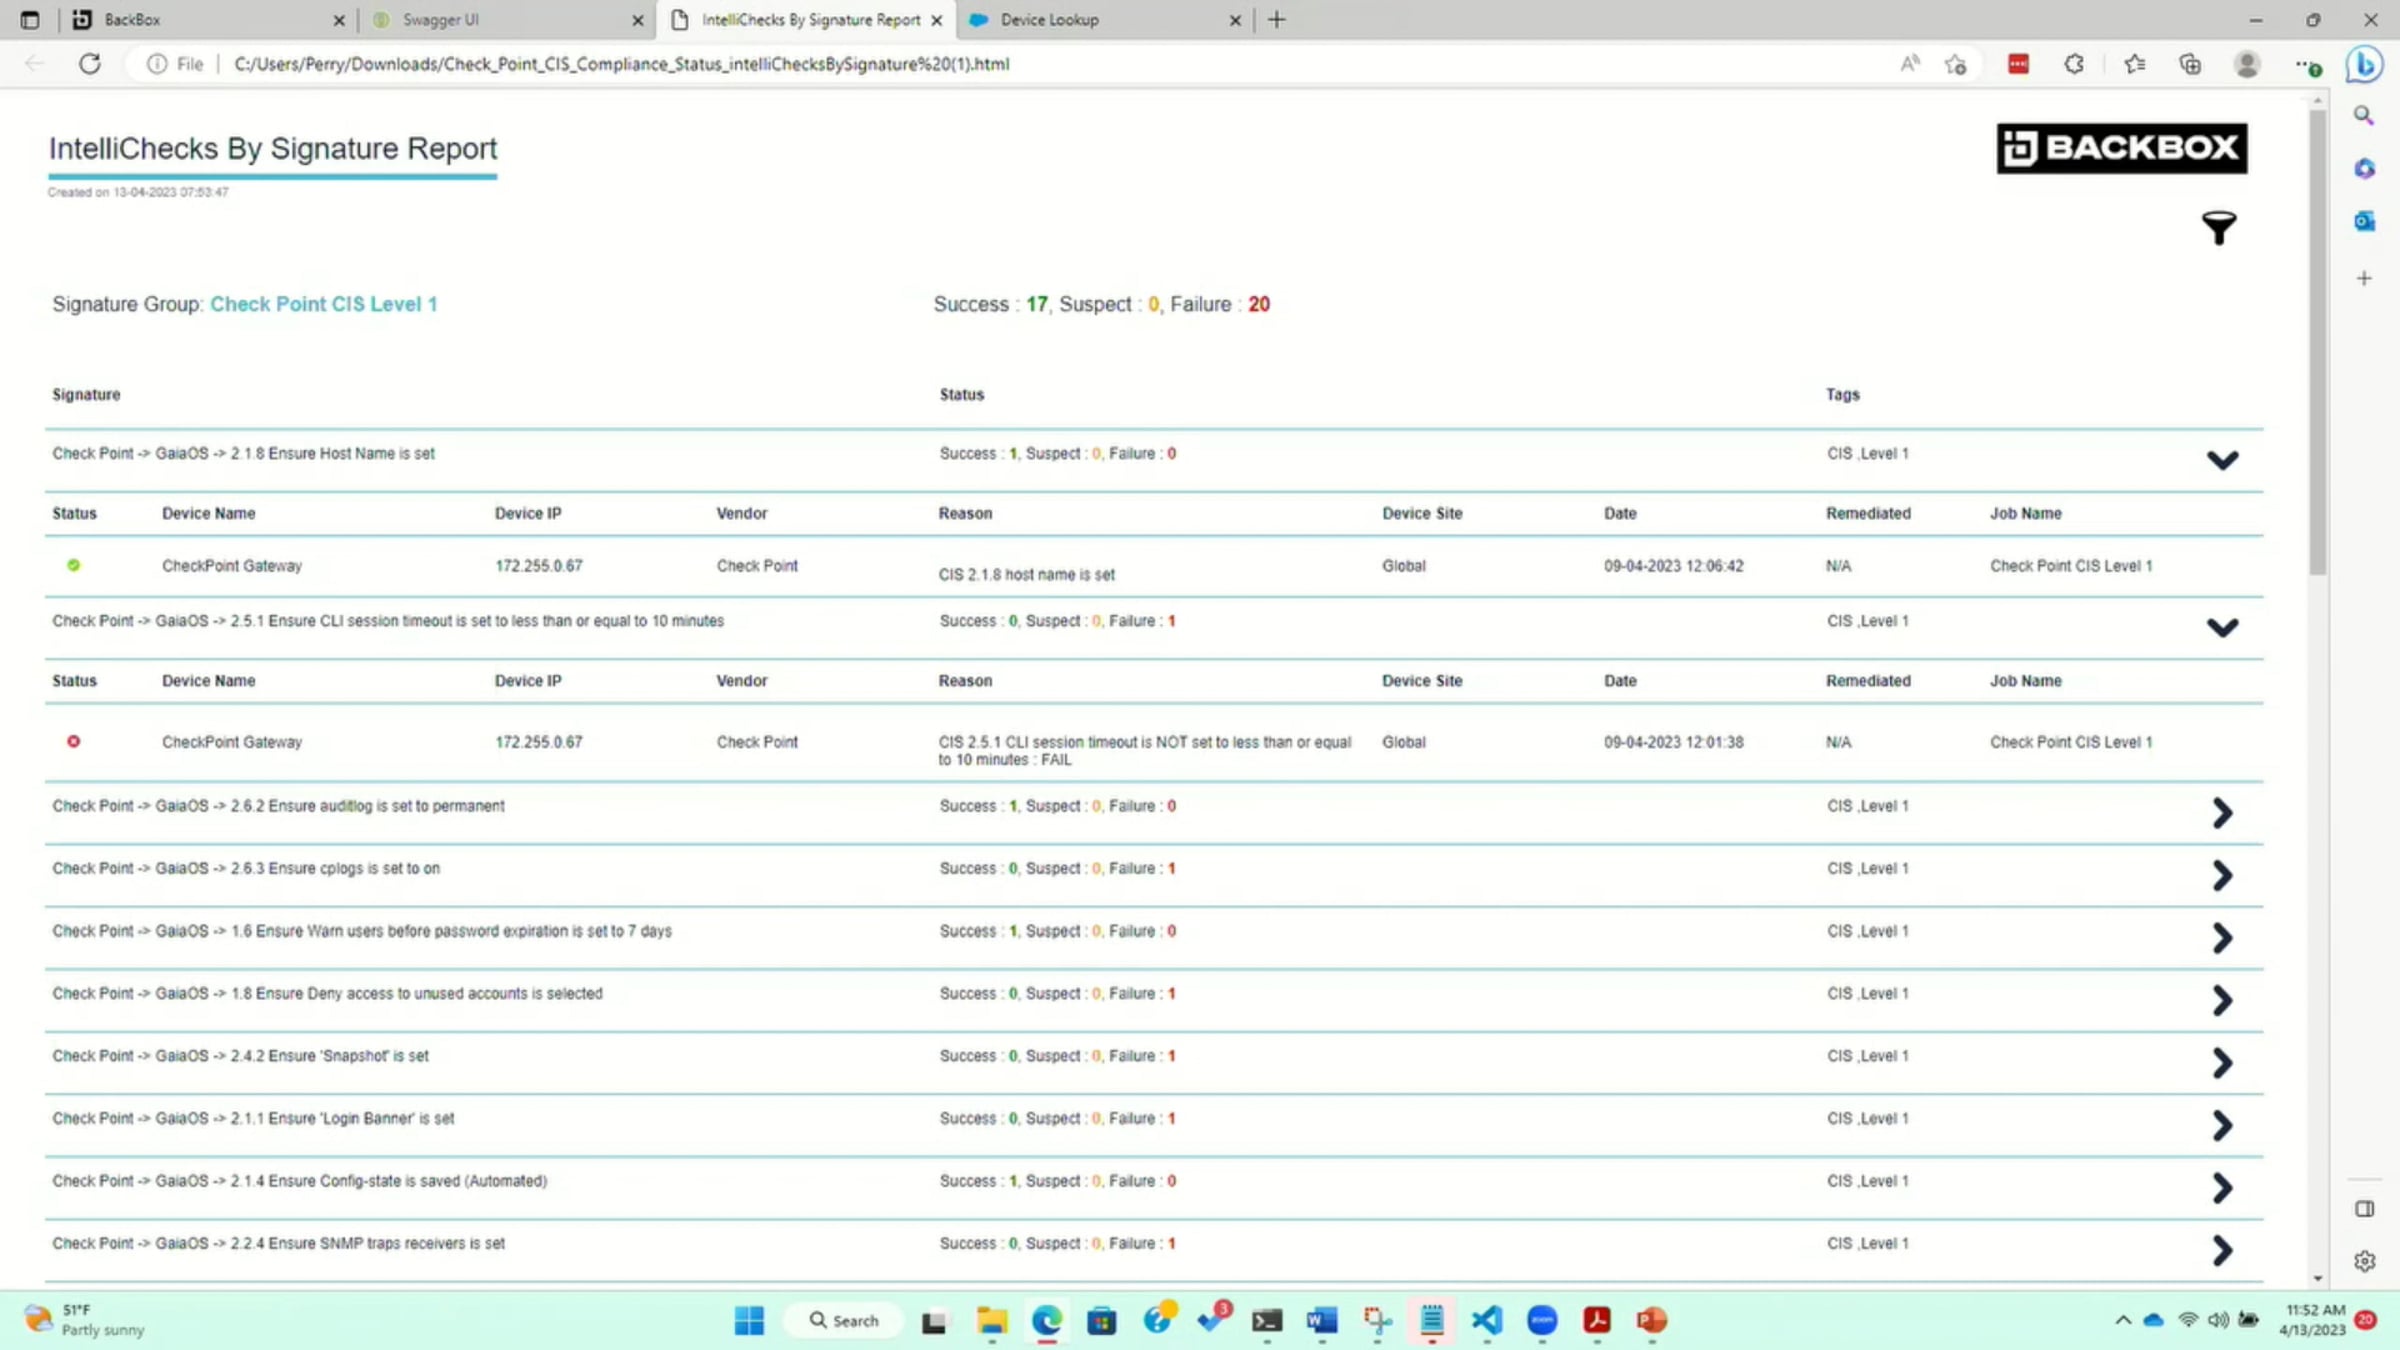The height and width of the screenshot is (1350, 2400).
Task: Click the Outlook icon in sidebar
Action: [2364, 221]
